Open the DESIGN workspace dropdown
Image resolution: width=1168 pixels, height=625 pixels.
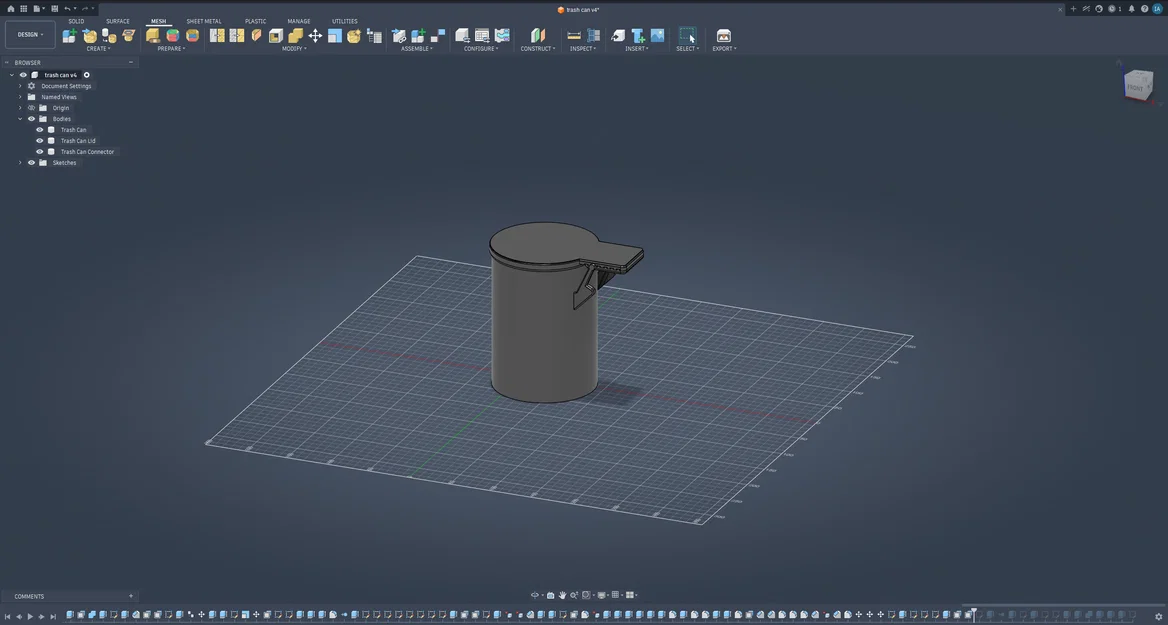[x=30, y=34]
